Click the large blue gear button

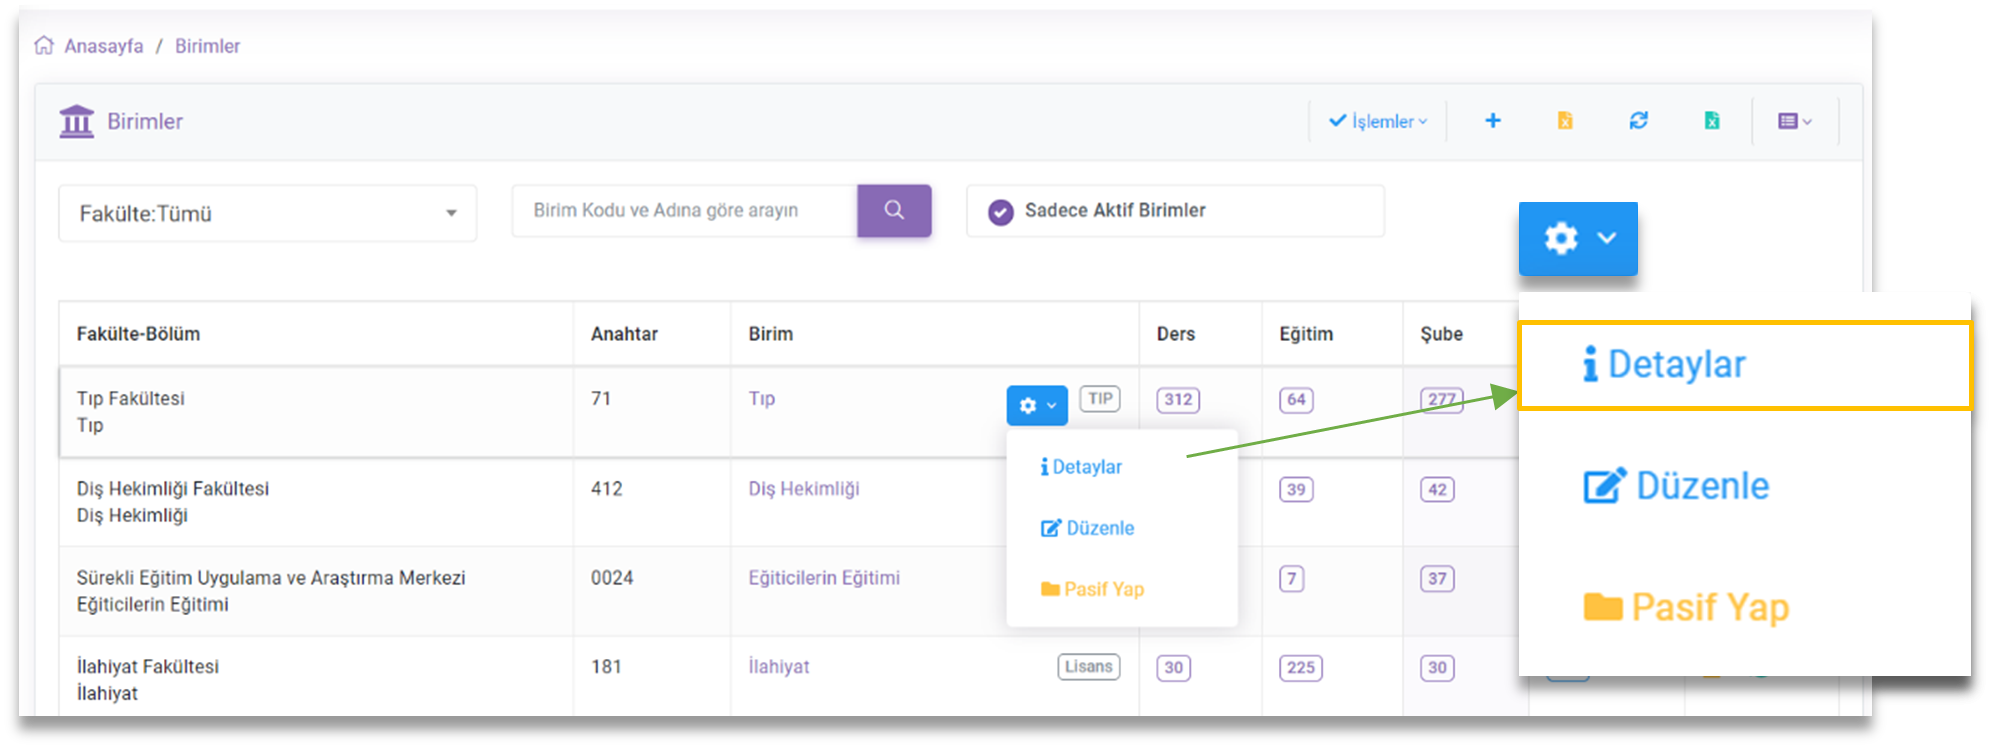(1577, 238)
